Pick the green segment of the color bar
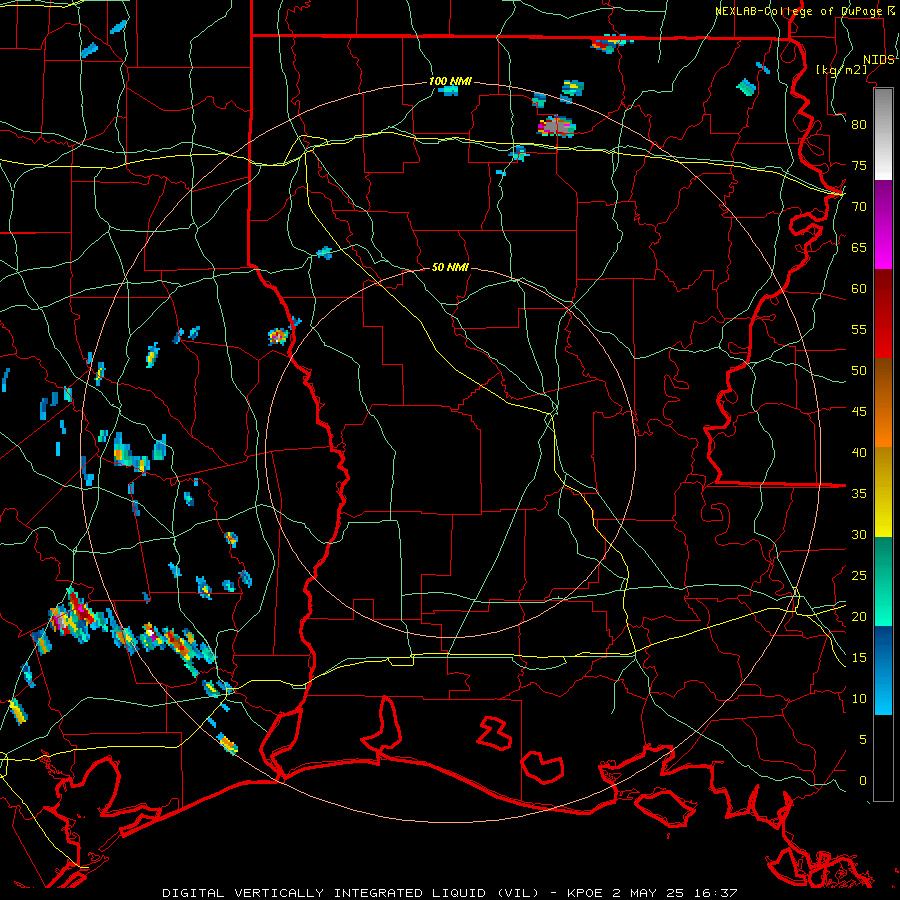This screenshot has width=900, height=900. (883, 581)
